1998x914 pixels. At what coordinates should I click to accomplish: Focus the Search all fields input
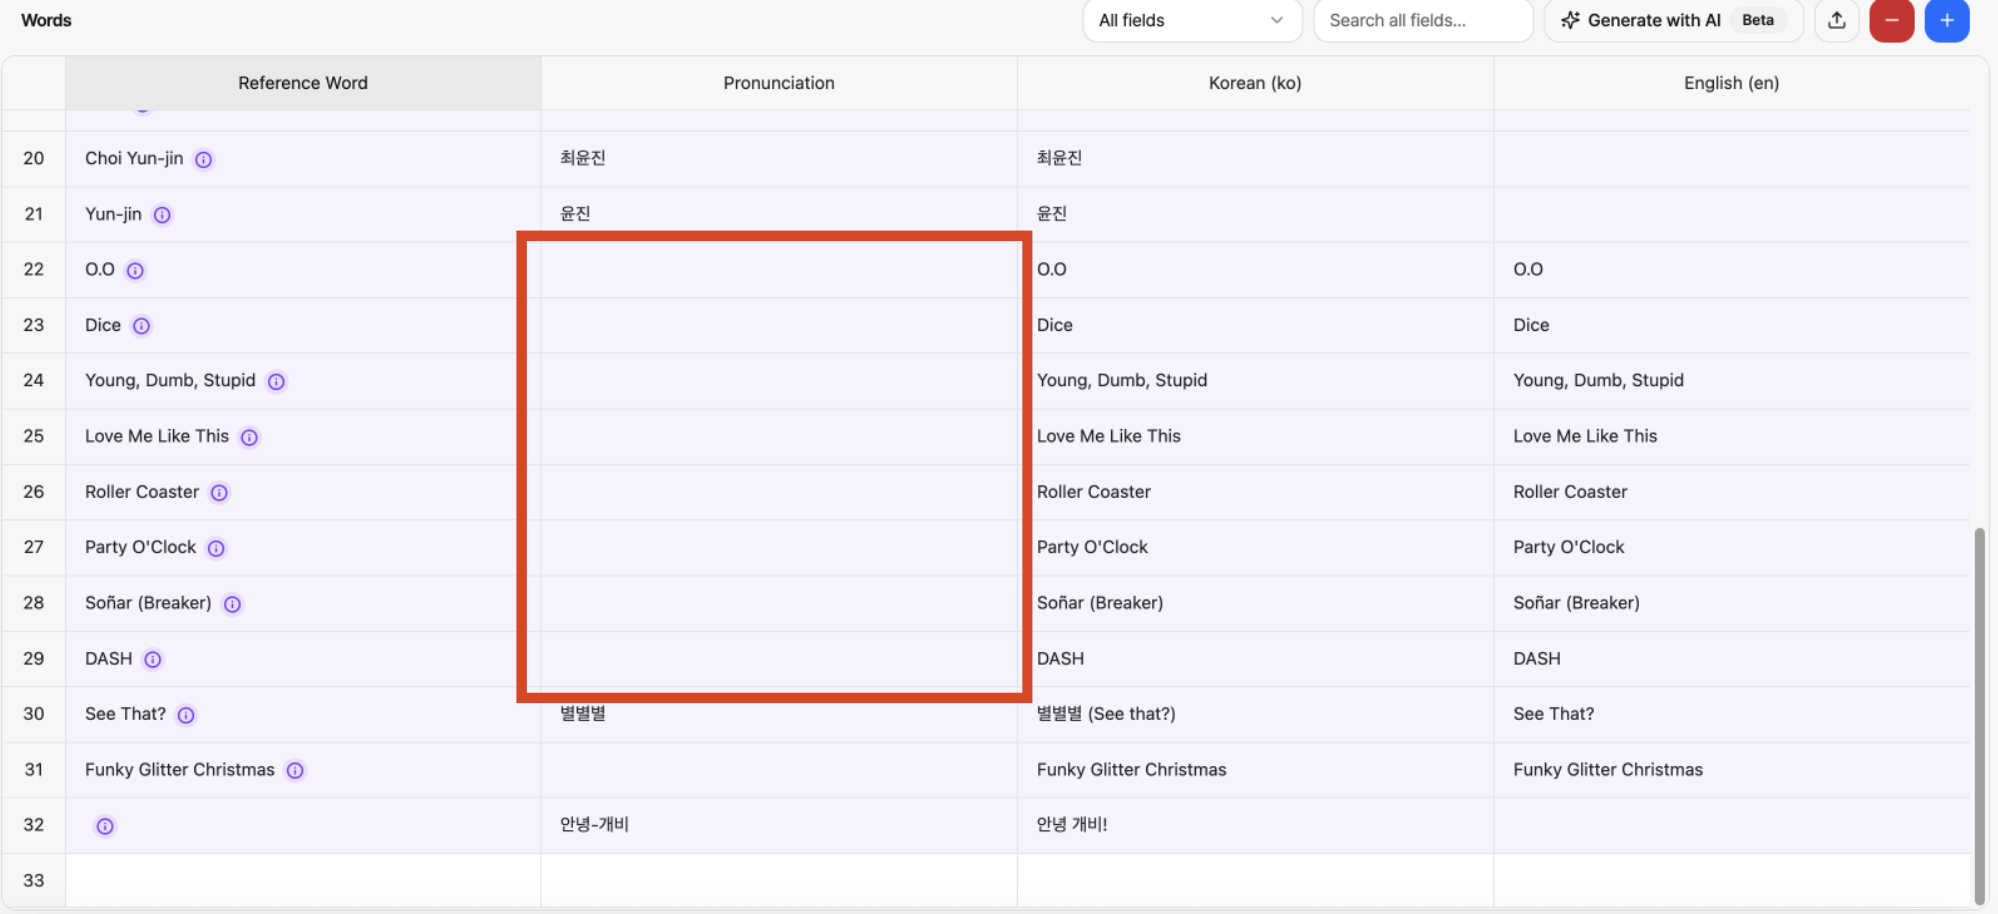[x=1422, y=20]
